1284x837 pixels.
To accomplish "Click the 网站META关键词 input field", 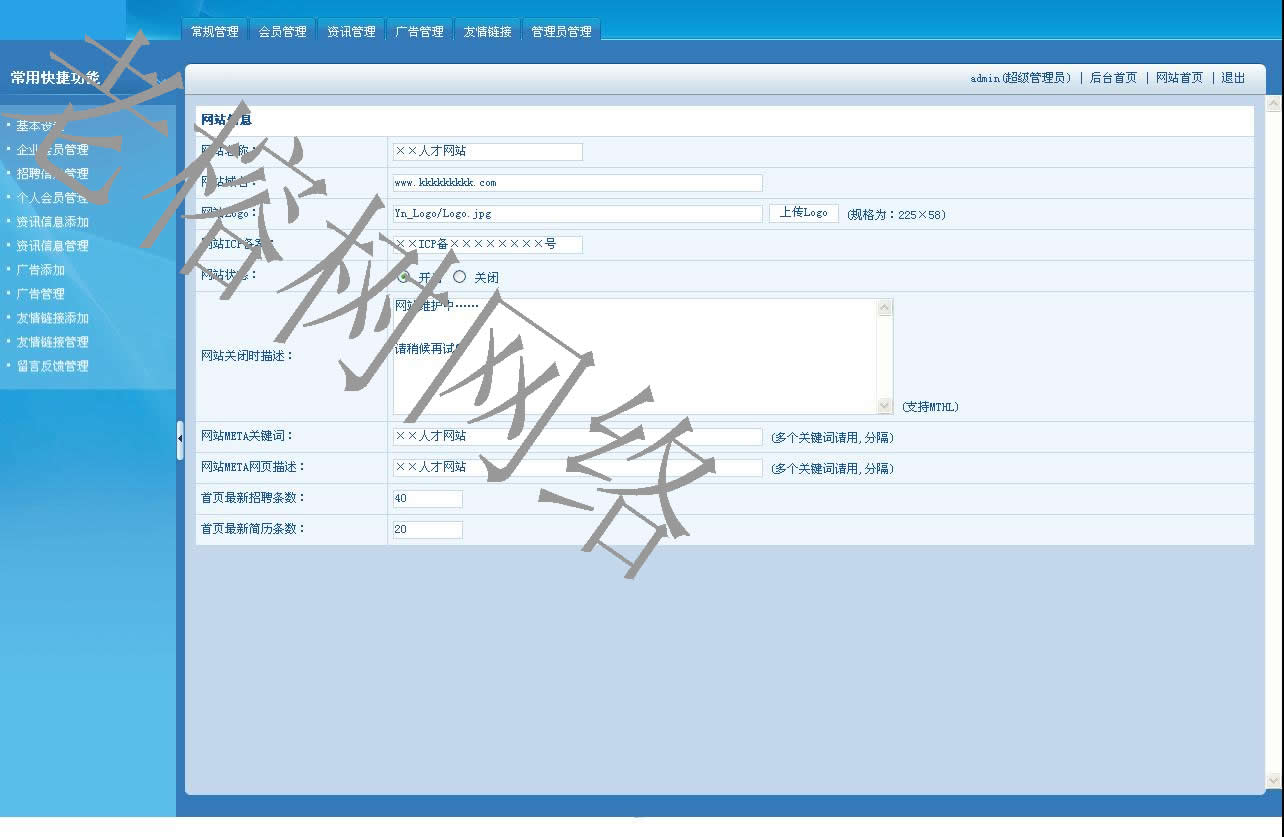I will [x=577, y=437].
